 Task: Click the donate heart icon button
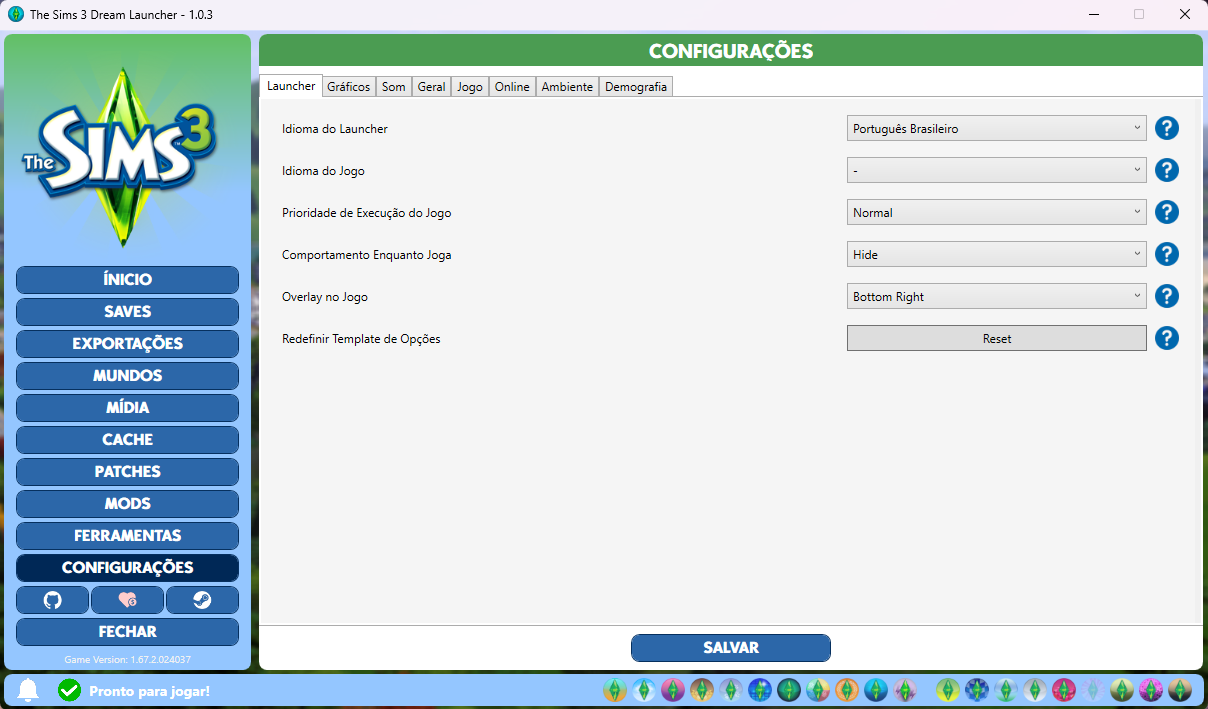(x=127, y=600)
